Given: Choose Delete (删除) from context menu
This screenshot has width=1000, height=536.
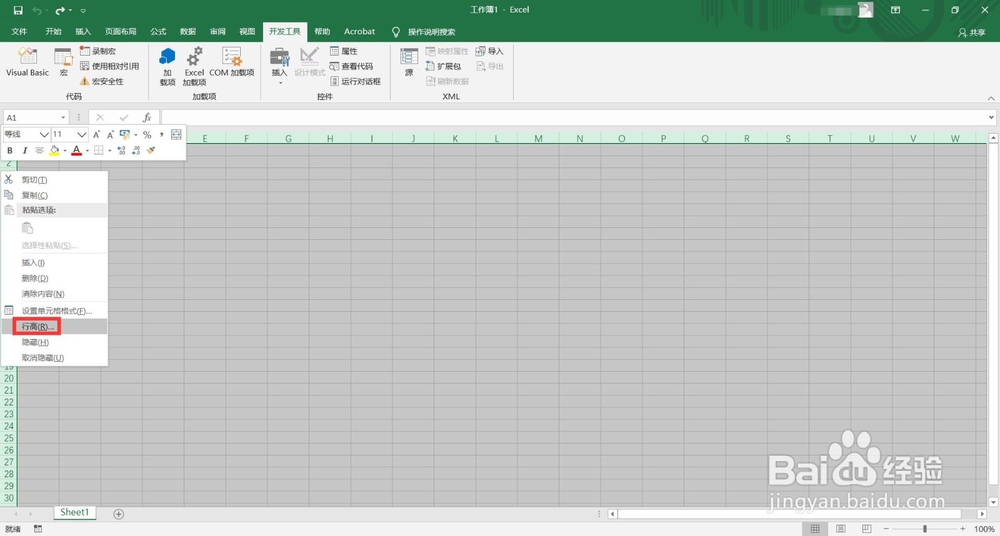Looking at the screenshot, I should coord(54,278).
